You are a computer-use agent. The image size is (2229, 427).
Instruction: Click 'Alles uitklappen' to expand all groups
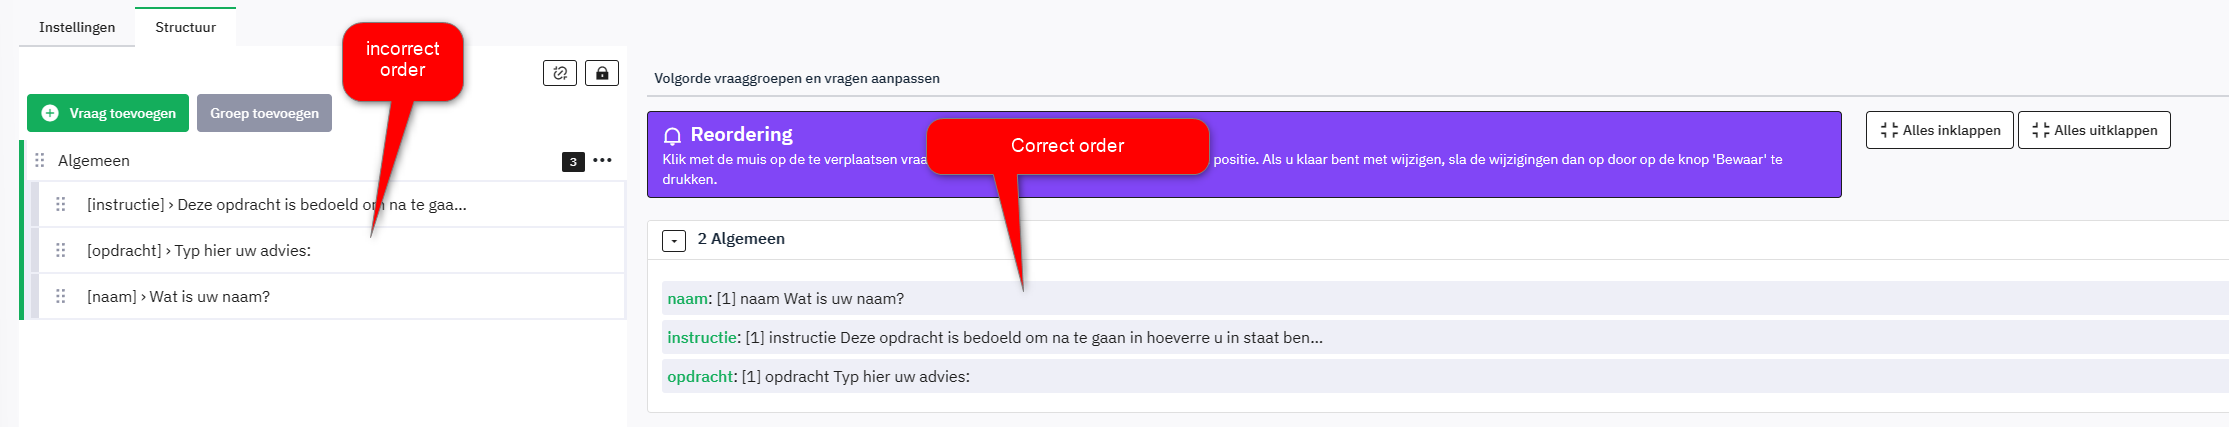(x=2094, y=130)
